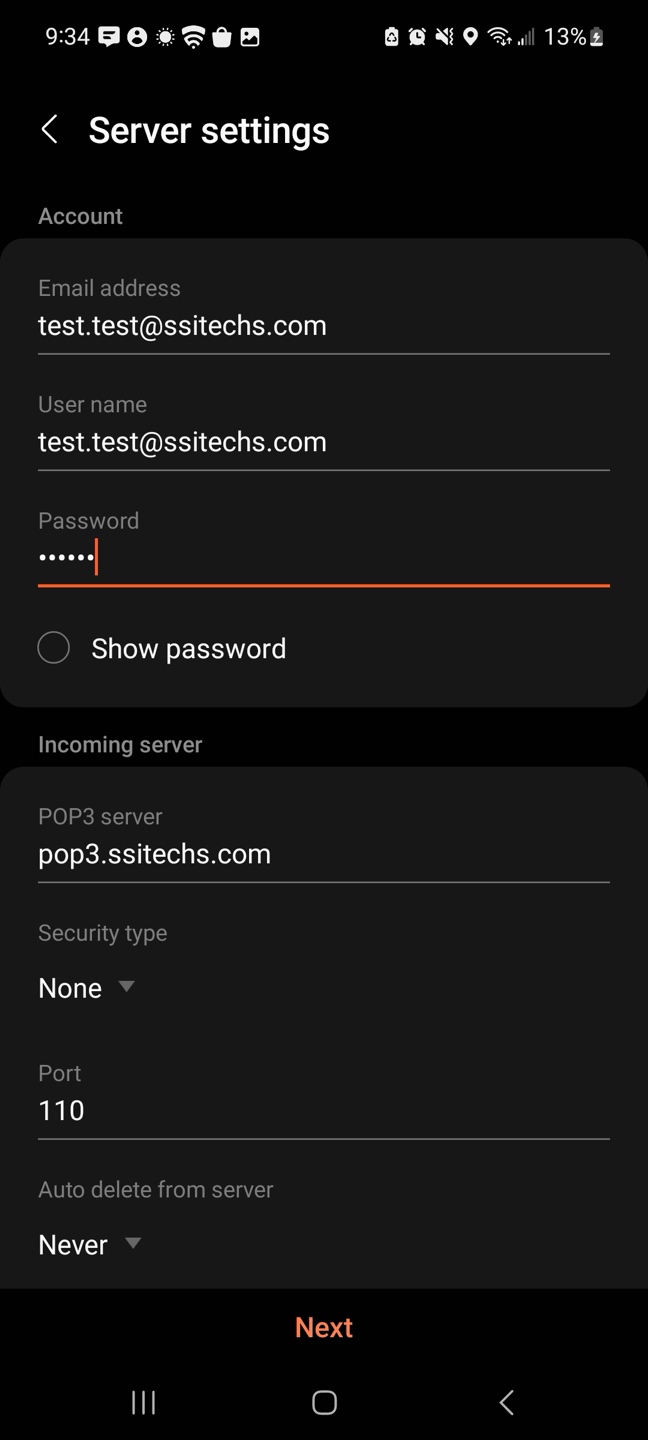Change the Port number field

tap(323, 1111)
